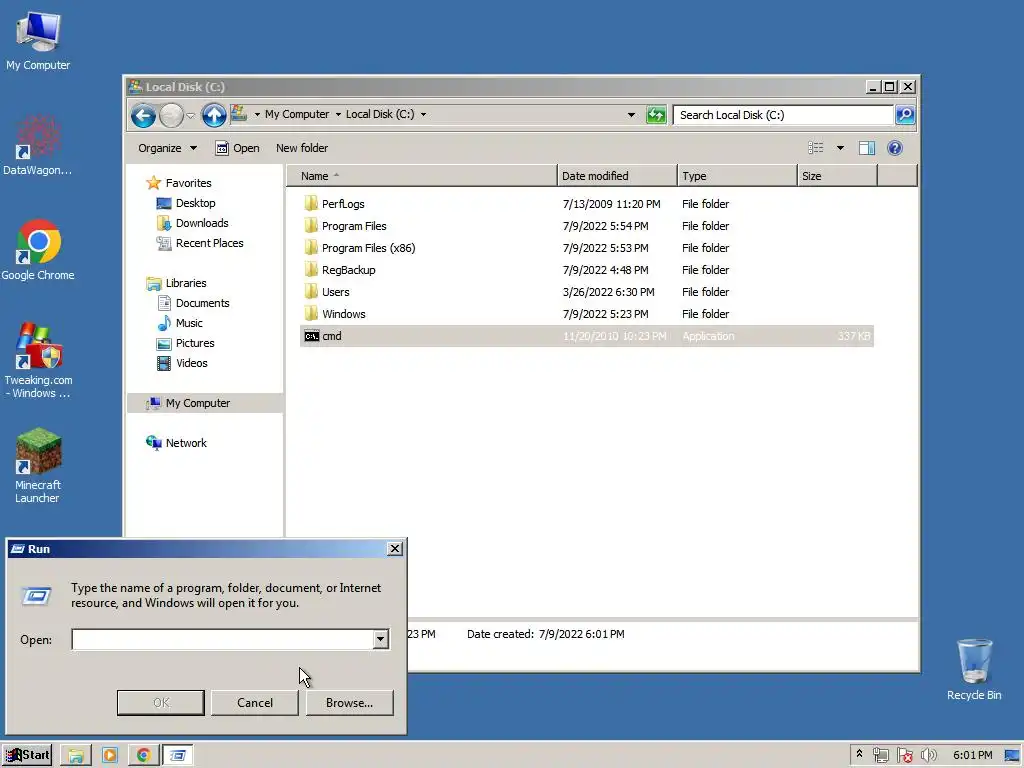Click Cancel in Run dialog
Viewport: 1024px width, 768px height.
255,703
